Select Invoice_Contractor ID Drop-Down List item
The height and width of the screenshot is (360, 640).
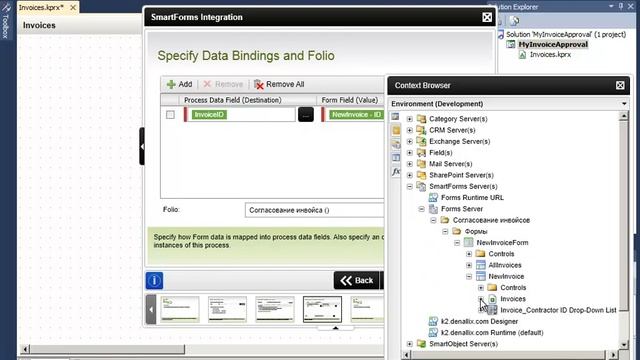558,310
